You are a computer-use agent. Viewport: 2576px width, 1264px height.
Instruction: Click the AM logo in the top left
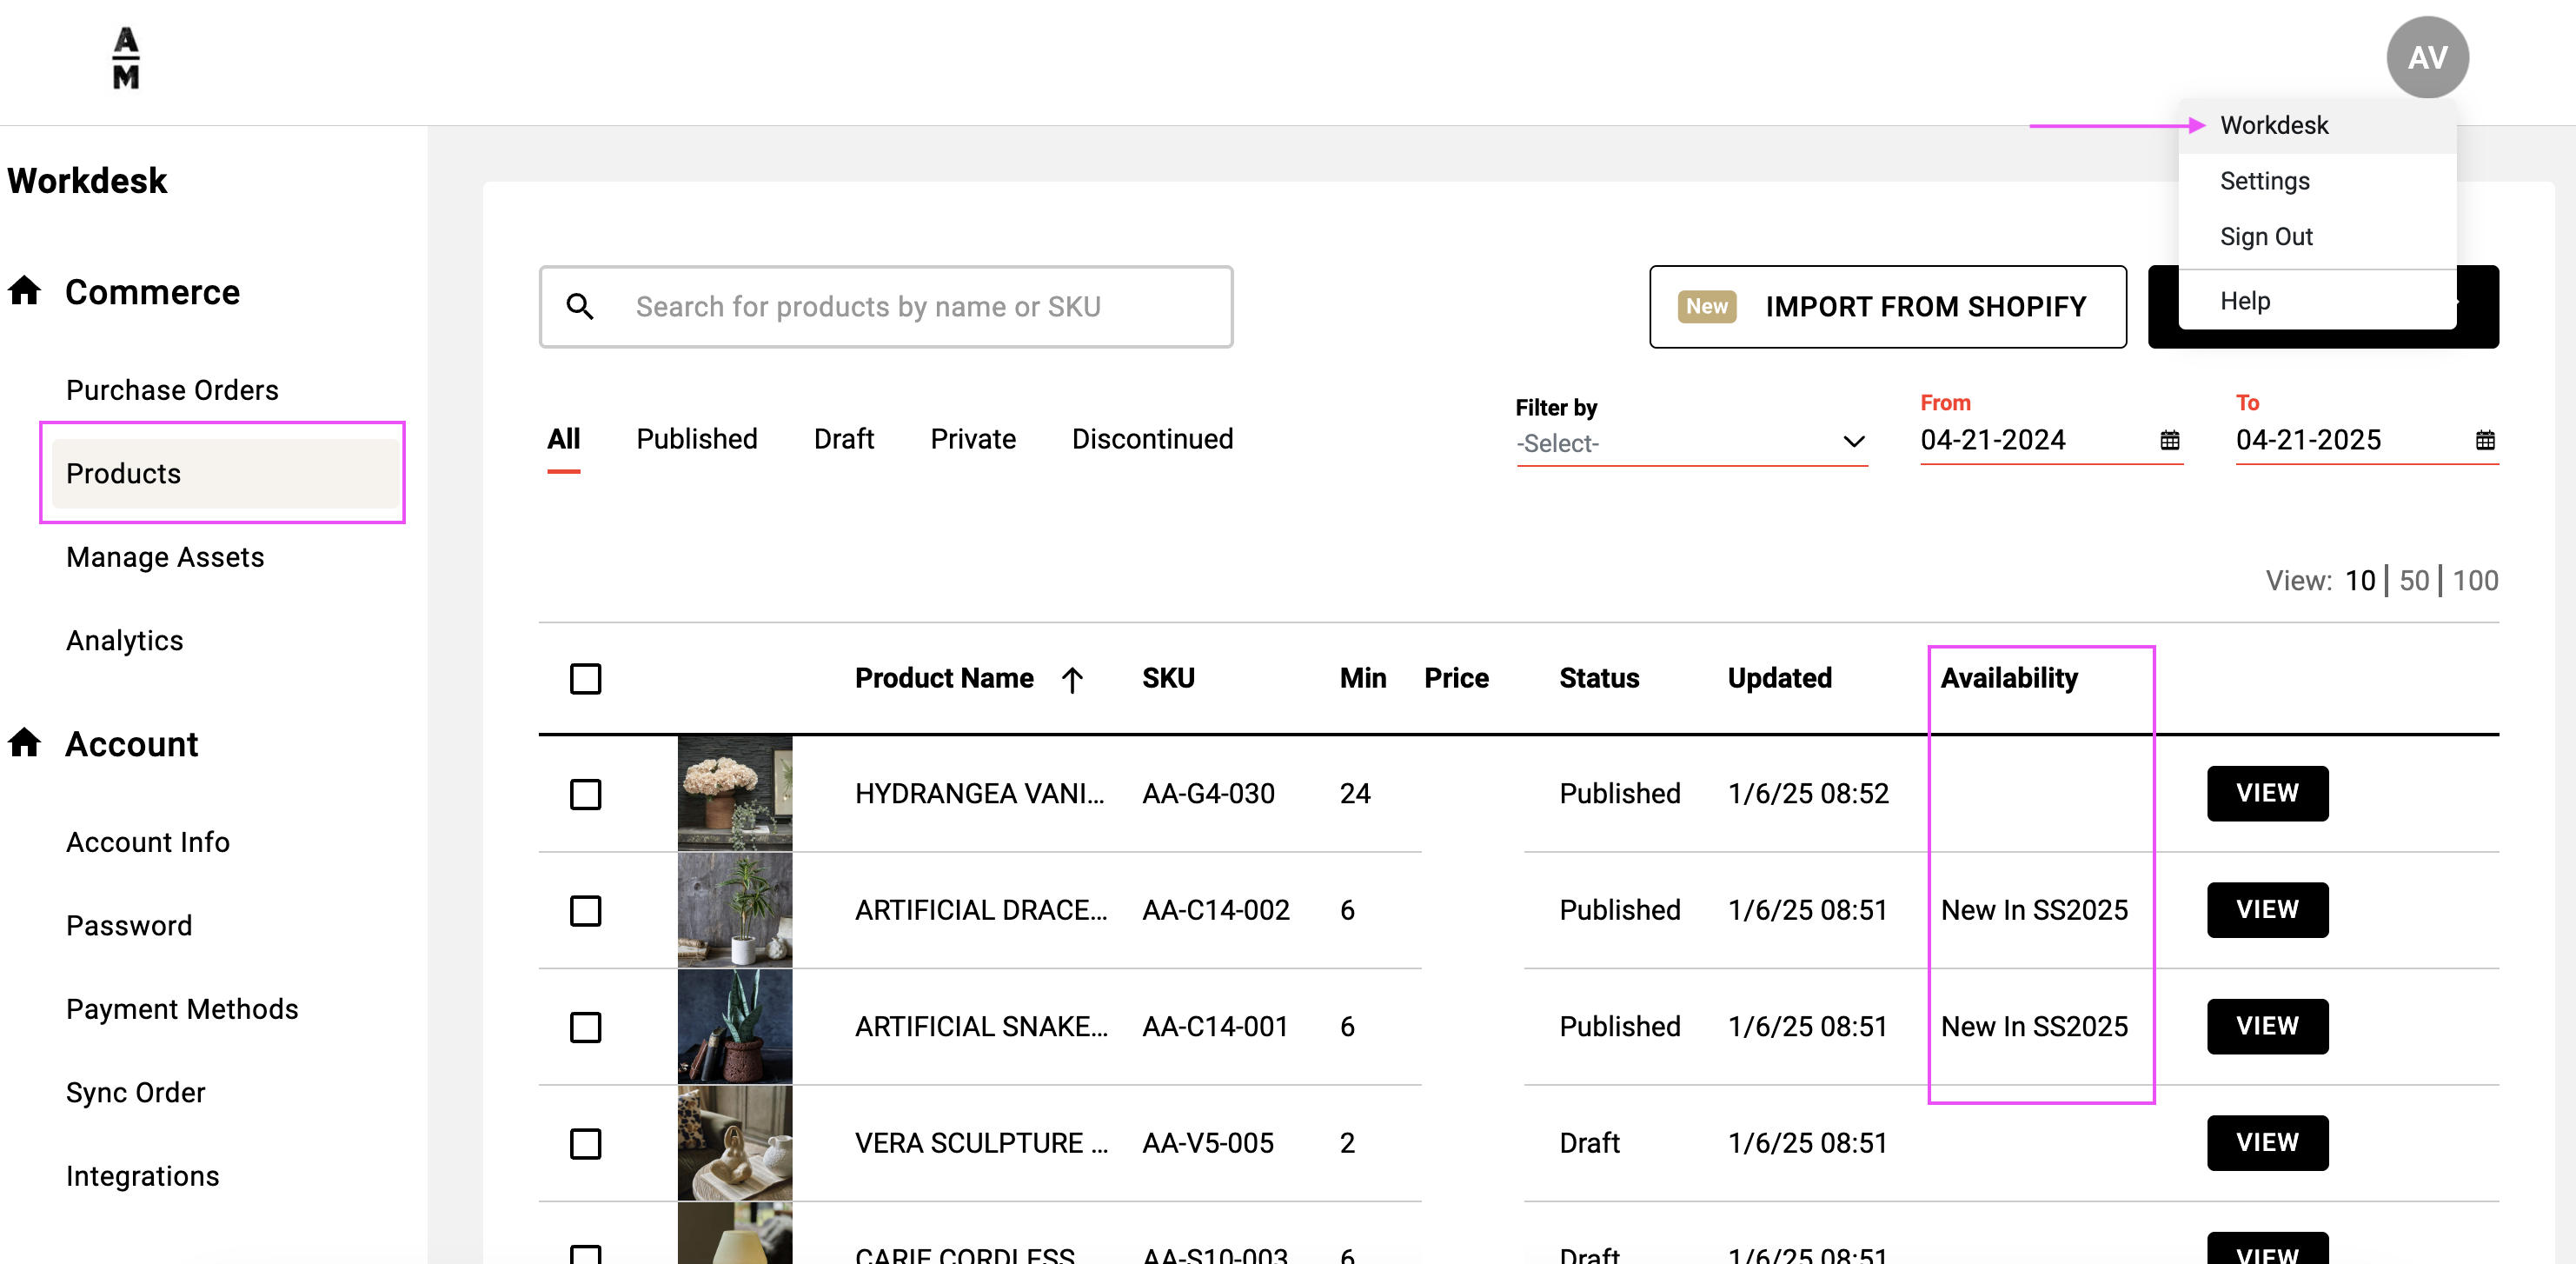click(124, 58)
